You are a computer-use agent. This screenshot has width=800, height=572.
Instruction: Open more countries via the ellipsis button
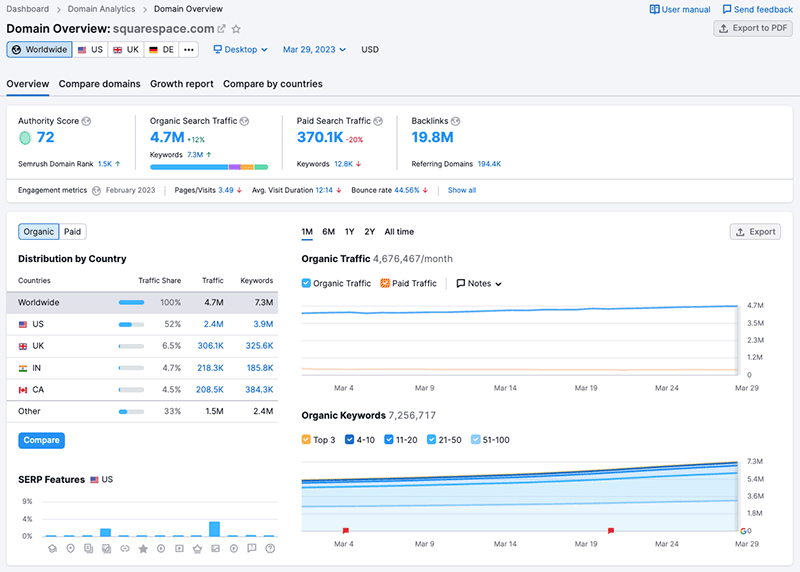coord(189,49)
